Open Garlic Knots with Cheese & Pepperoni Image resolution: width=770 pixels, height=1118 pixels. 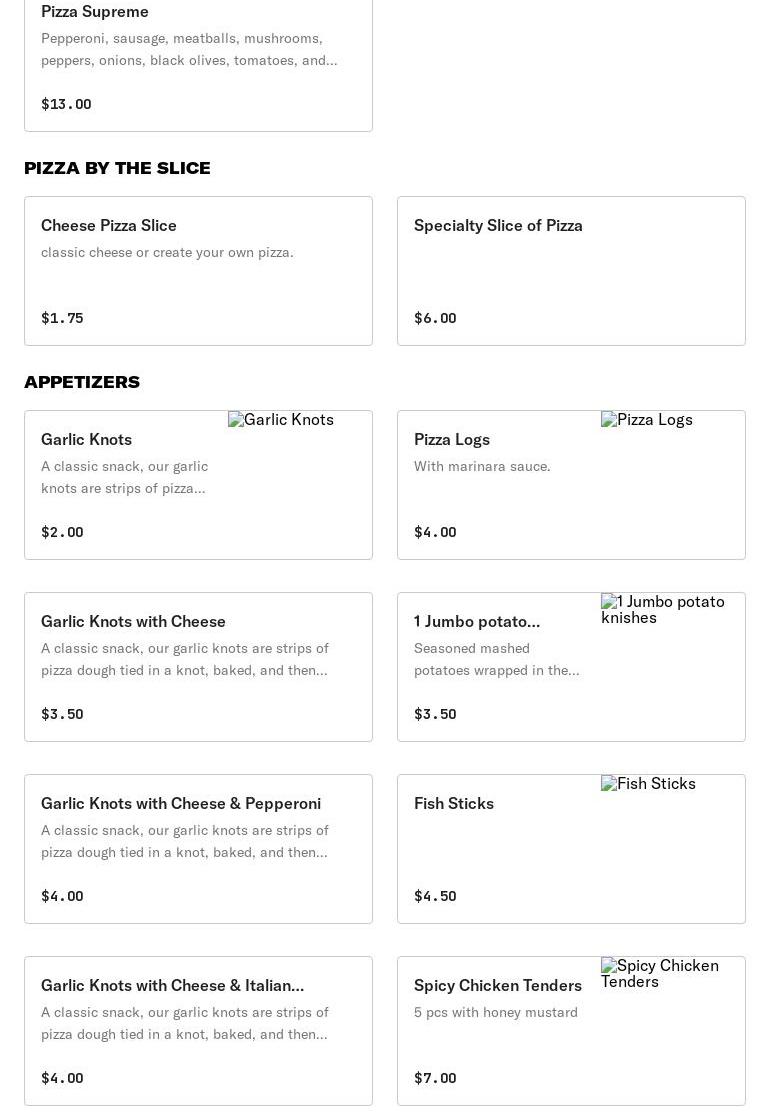(x=181, y=803)
